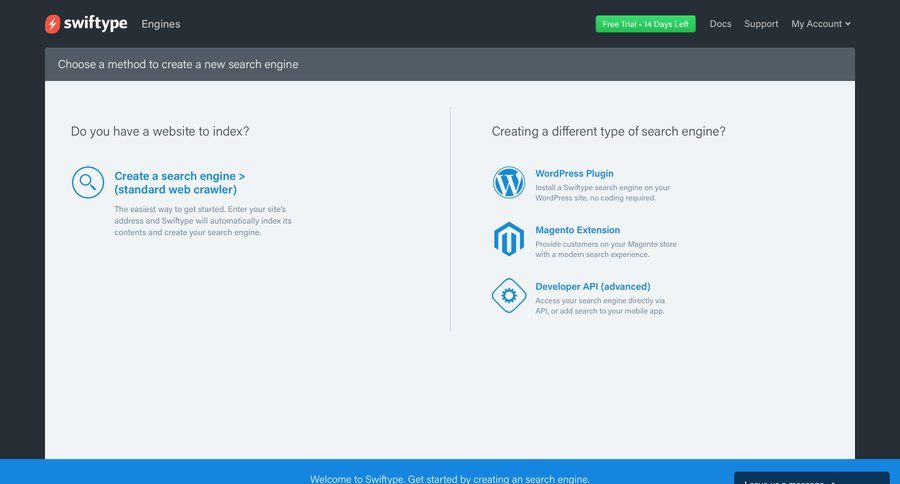Click the Swiftype lightning bolt logo

52,24
